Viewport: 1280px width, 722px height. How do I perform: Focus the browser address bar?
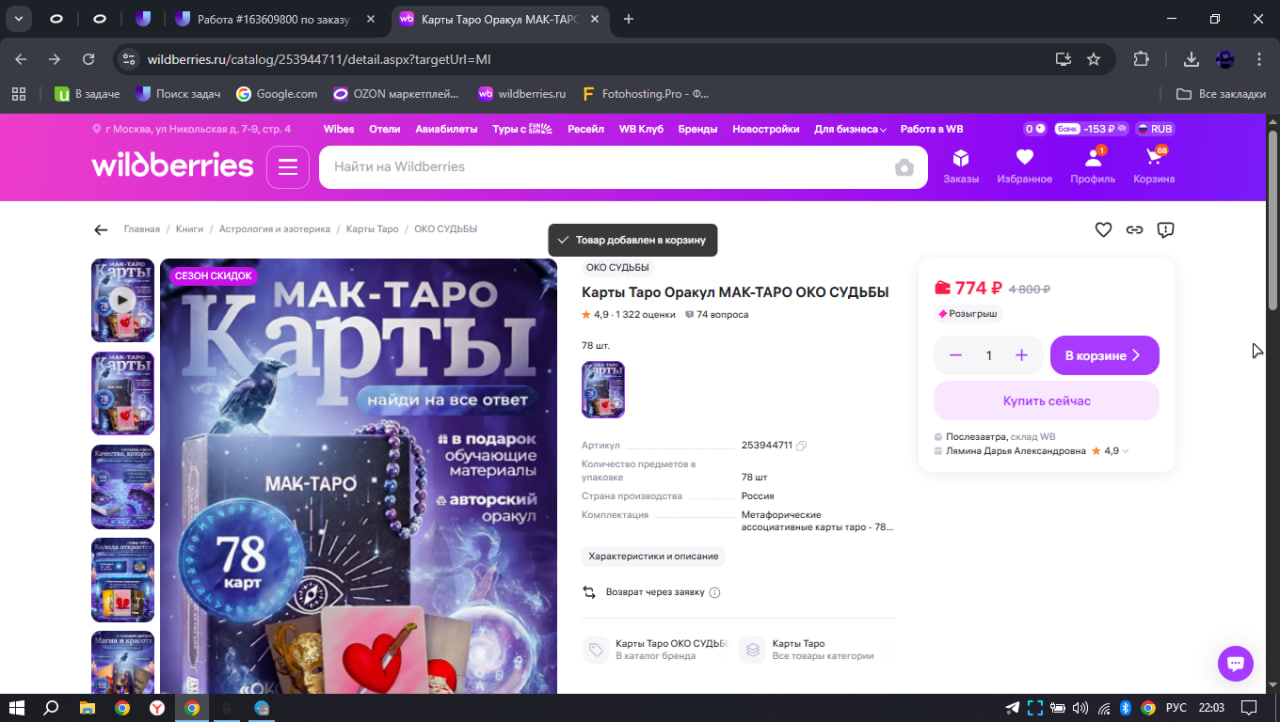591,59
